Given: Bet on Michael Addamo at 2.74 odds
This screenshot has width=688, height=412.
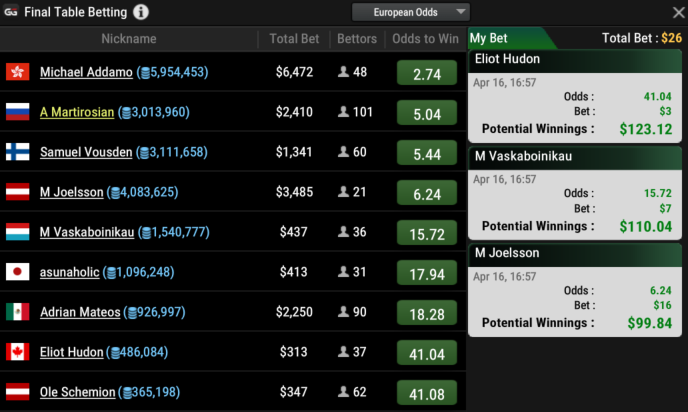Looking at the screenshot, I should [427, 73].
